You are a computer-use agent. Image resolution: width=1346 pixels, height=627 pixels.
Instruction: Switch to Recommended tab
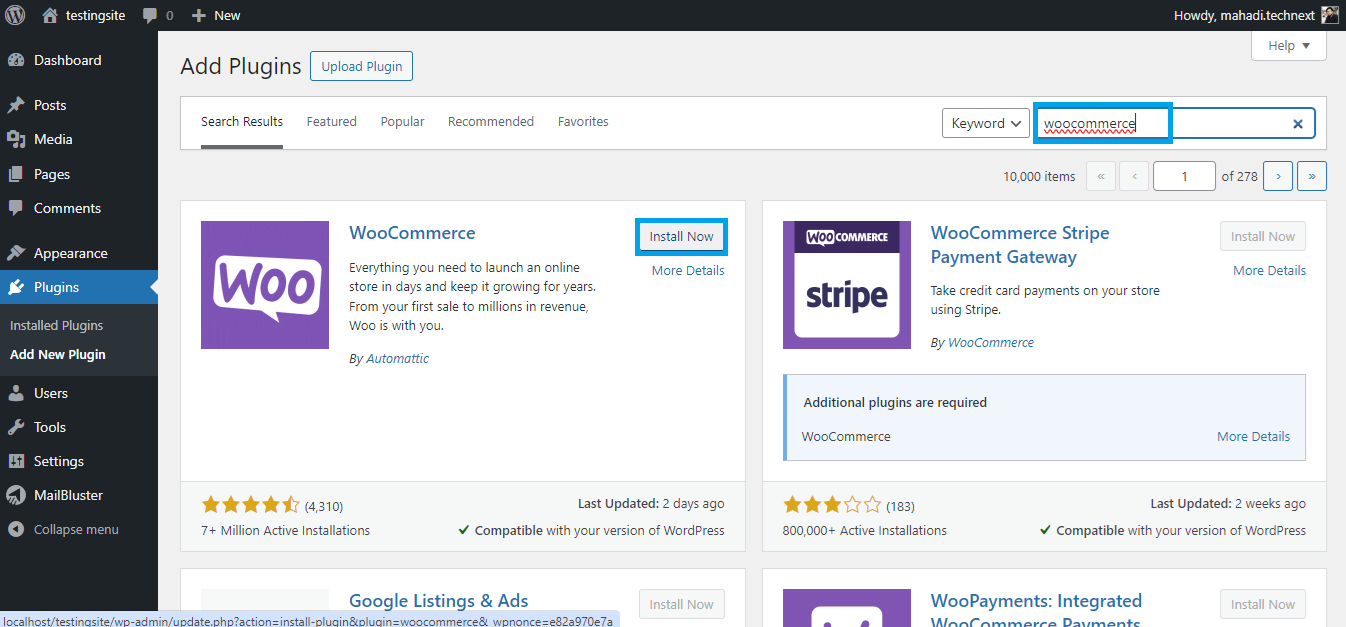(x=491, y=122)
